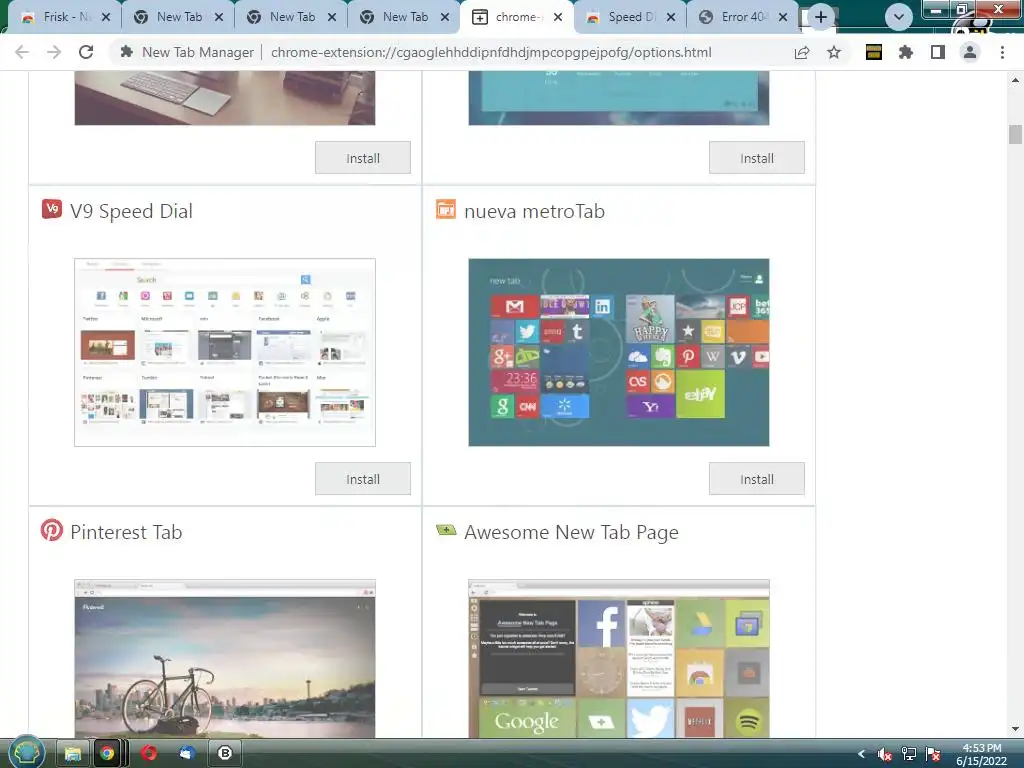Install nueva metroTab
Viewport: 1024px width, 768px height.
click(x=757, y=479)
